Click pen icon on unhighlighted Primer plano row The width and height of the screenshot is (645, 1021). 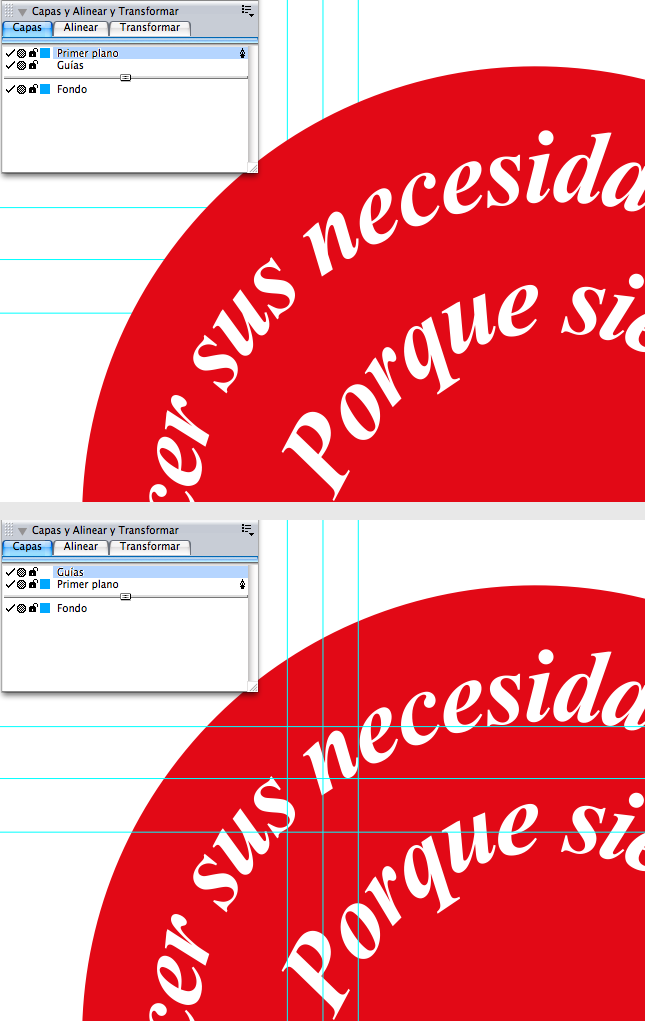pyautogui.click(x=242, y=585)
